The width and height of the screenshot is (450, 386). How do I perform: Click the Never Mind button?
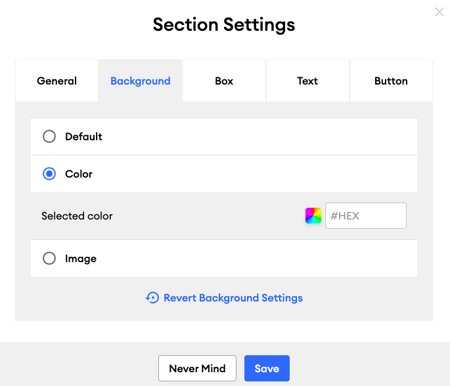(197, 368)
